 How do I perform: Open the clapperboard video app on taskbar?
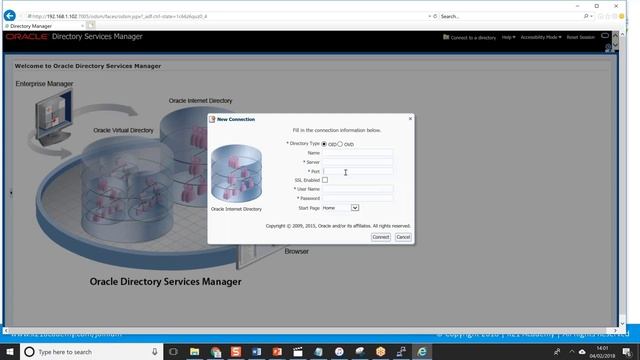(x=298, y=352)
